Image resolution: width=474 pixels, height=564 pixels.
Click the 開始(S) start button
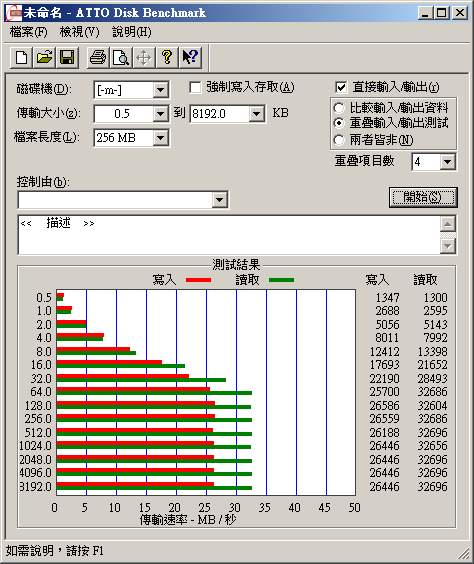423,197
